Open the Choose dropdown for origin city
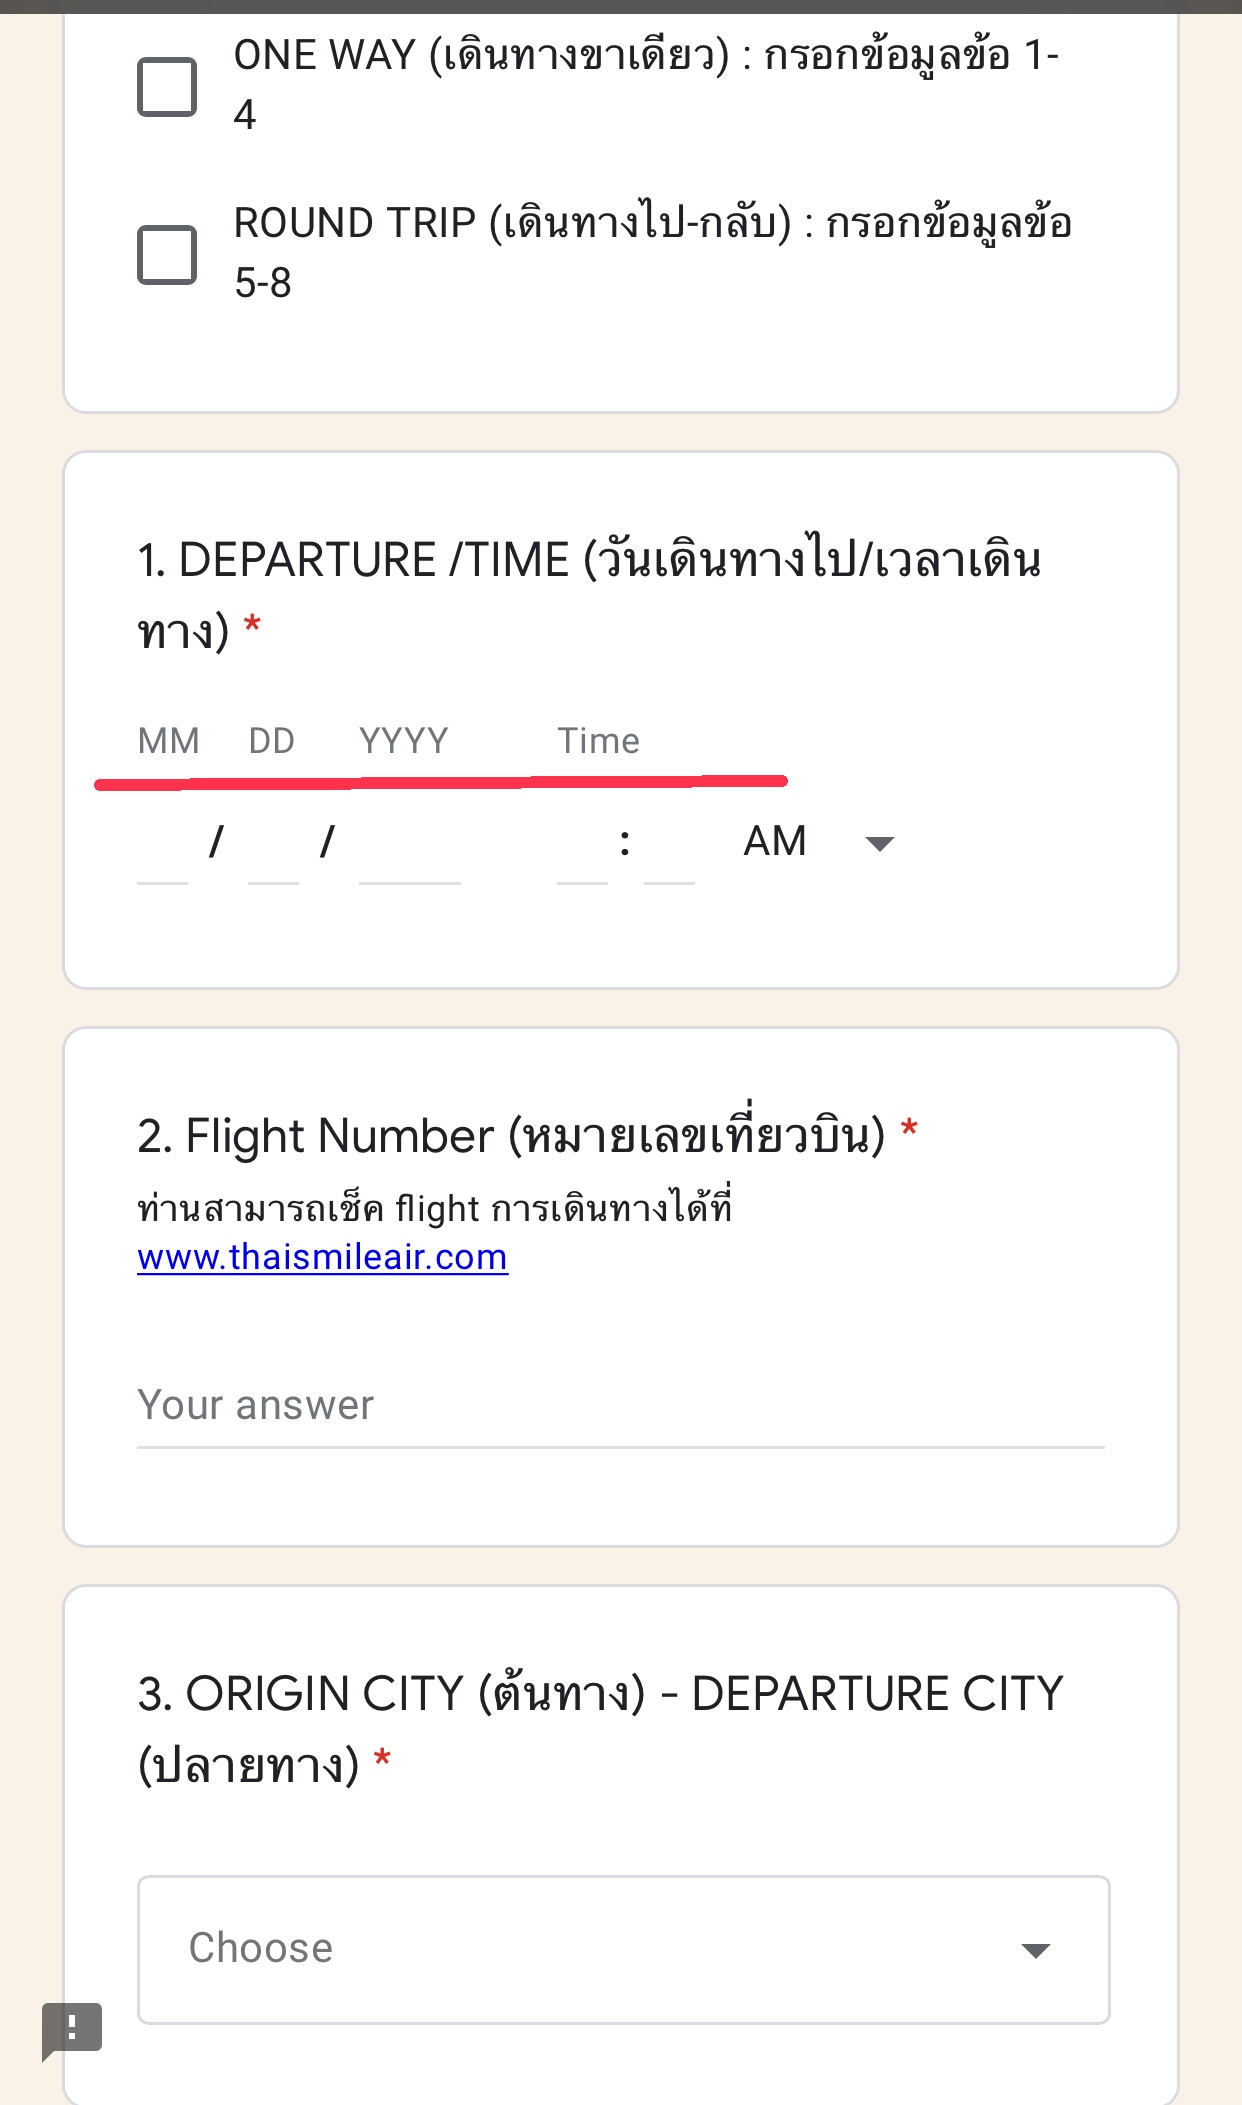This screenshot has width=1242, height=2105. (624, 1950)
